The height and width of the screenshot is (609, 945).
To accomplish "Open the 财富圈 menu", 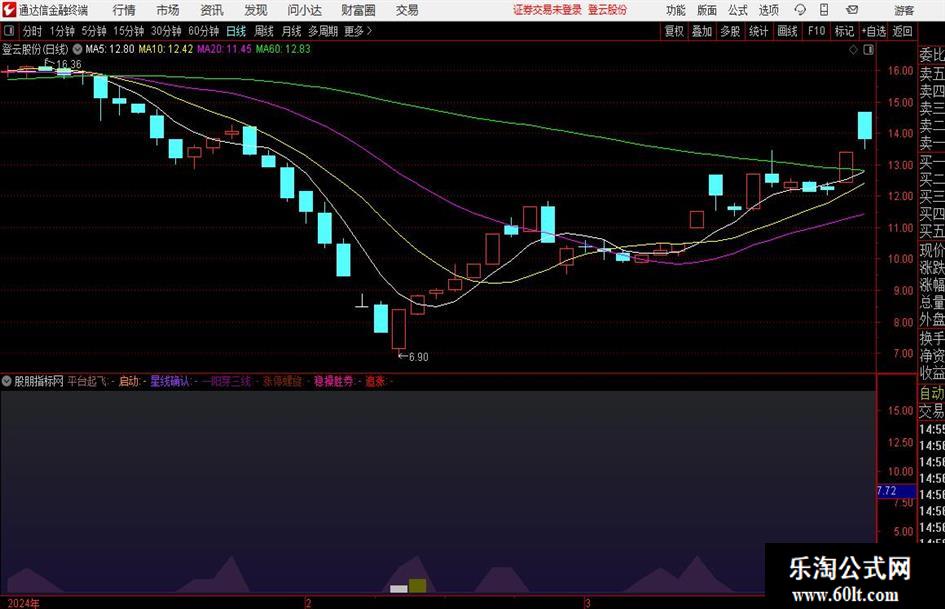I will (358, 10).
